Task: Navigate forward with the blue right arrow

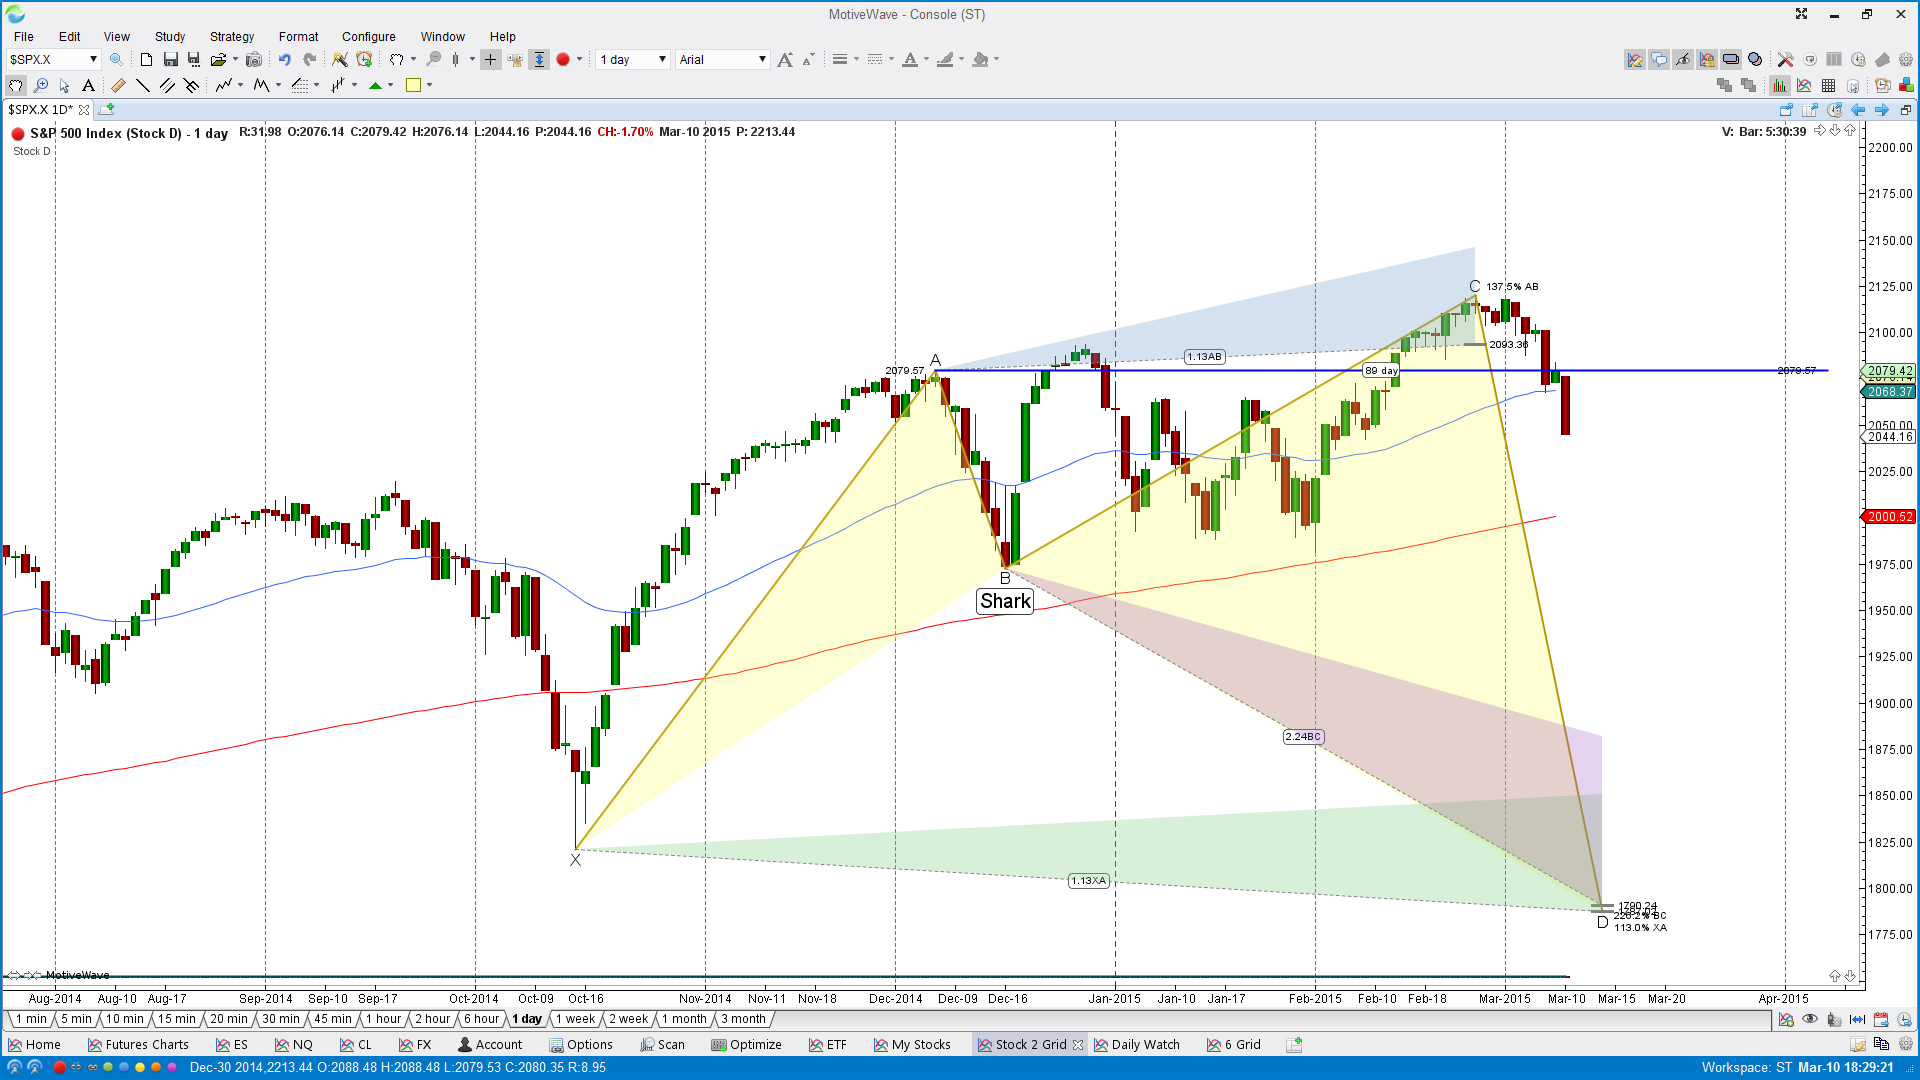Action: [x=1882, y=110]
